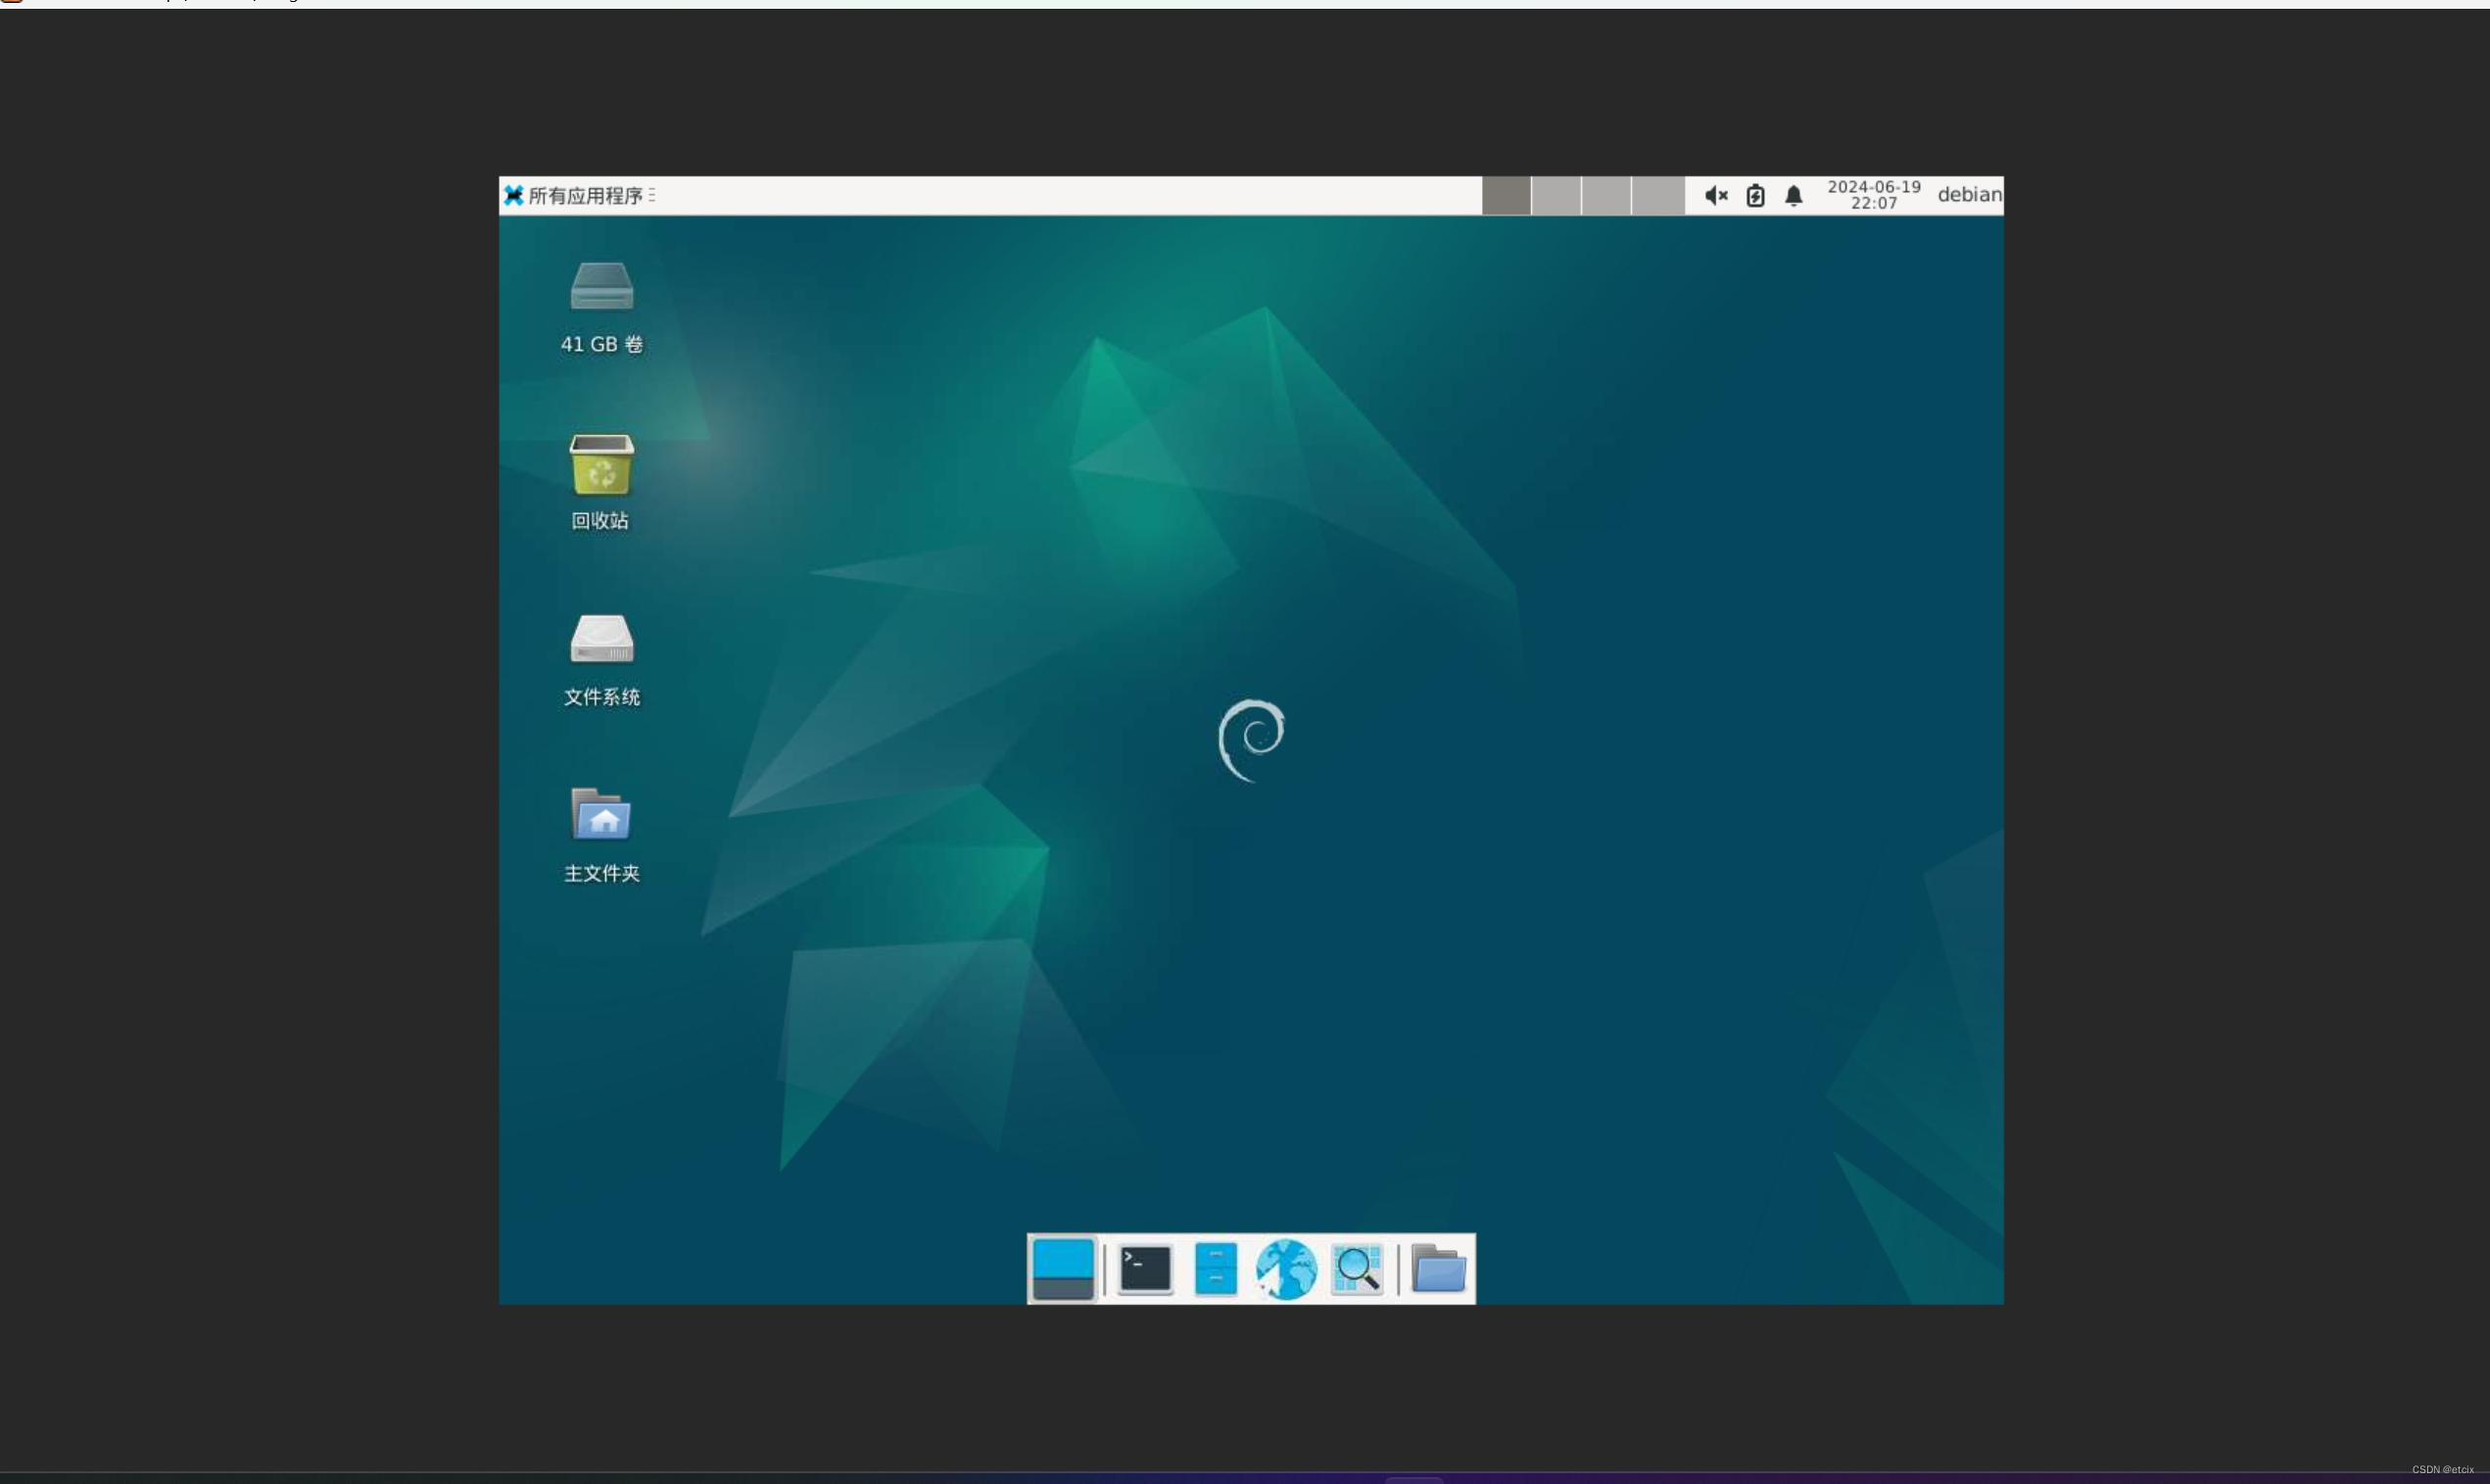Image resolution: width=2490 pixels, height=1484 pixels.
Task: Switch to the fourth workspace
Action: (x=1658, y=195)
